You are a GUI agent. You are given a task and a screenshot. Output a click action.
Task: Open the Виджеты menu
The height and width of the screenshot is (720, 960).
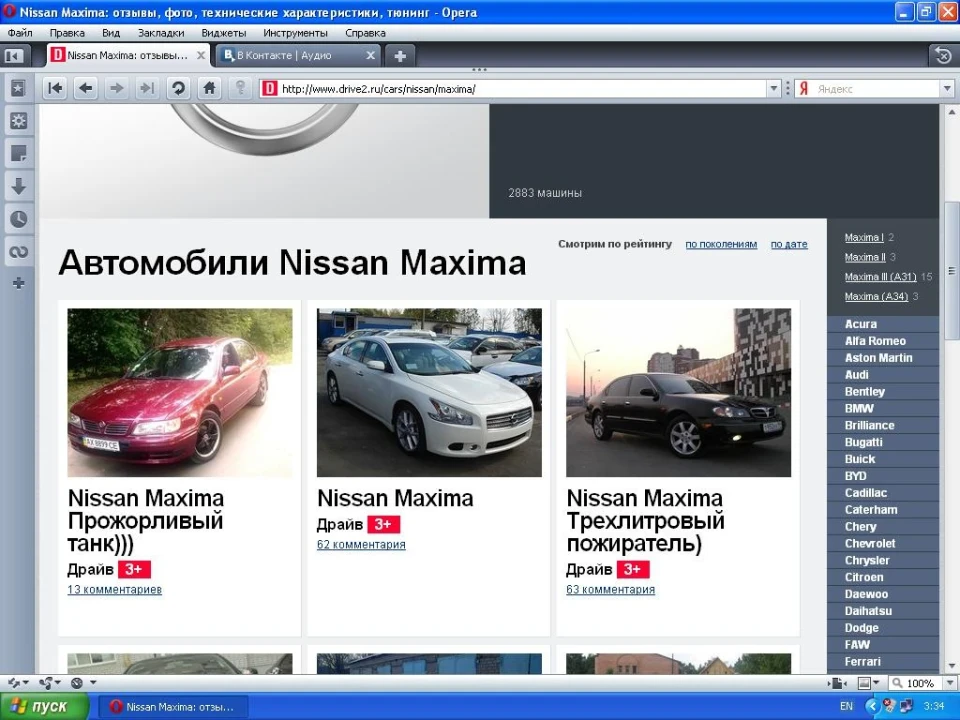pyautogui.click(x=224, y=33)
